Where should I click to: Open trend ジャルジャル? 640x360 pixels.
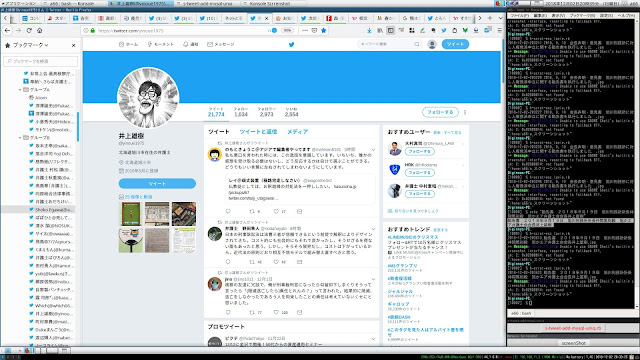pos(400,291)
